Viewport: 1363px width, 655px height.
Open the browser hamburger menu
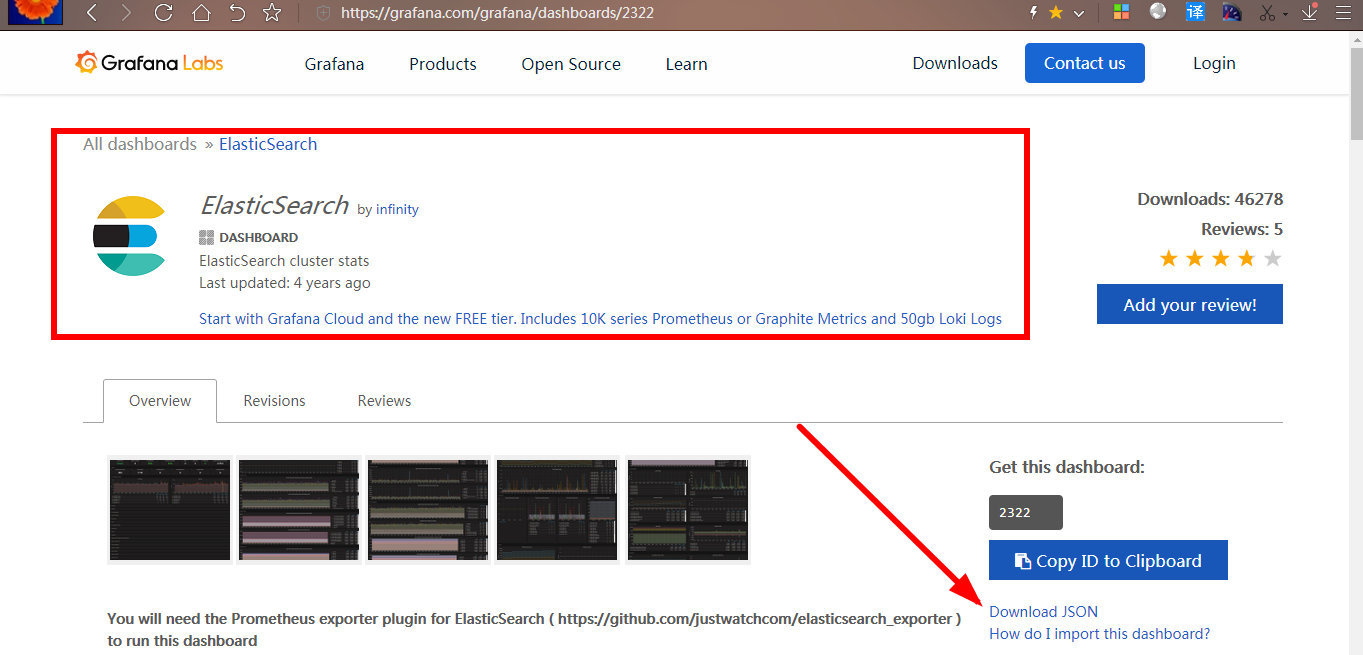pos(1343,13)
